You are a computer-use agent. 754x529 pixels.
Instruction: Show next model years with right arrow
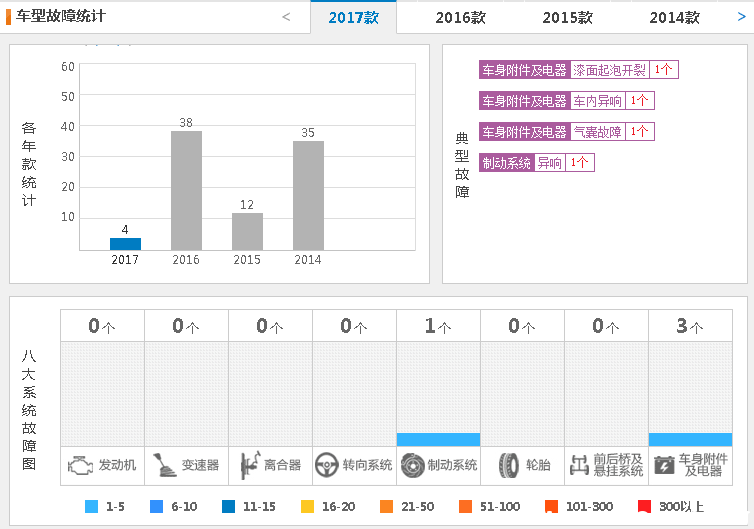pos(741,17)
